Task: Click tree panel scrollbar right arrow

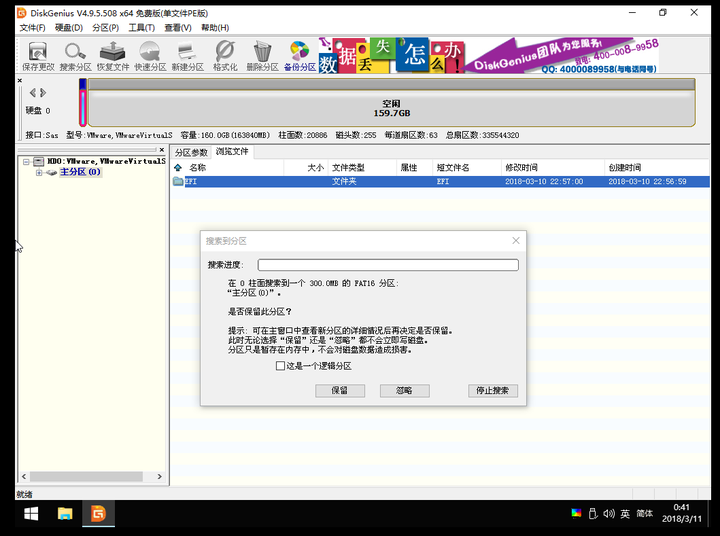Action: click(x=159, y=477)
